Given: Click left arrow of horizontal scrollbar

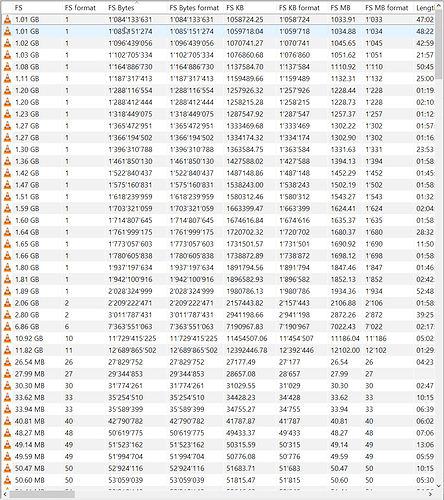Looking at the screenshot, I should [x=6, y=494].
